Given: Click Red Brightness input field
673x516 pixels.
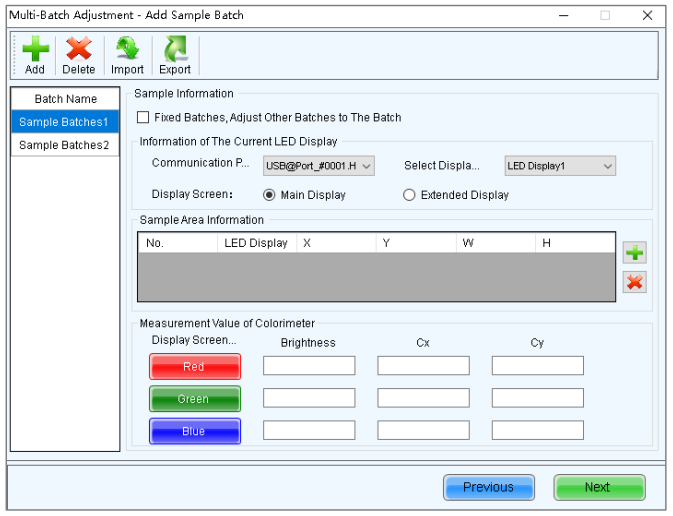Looking at the screenshot, I should click(309, 365).
